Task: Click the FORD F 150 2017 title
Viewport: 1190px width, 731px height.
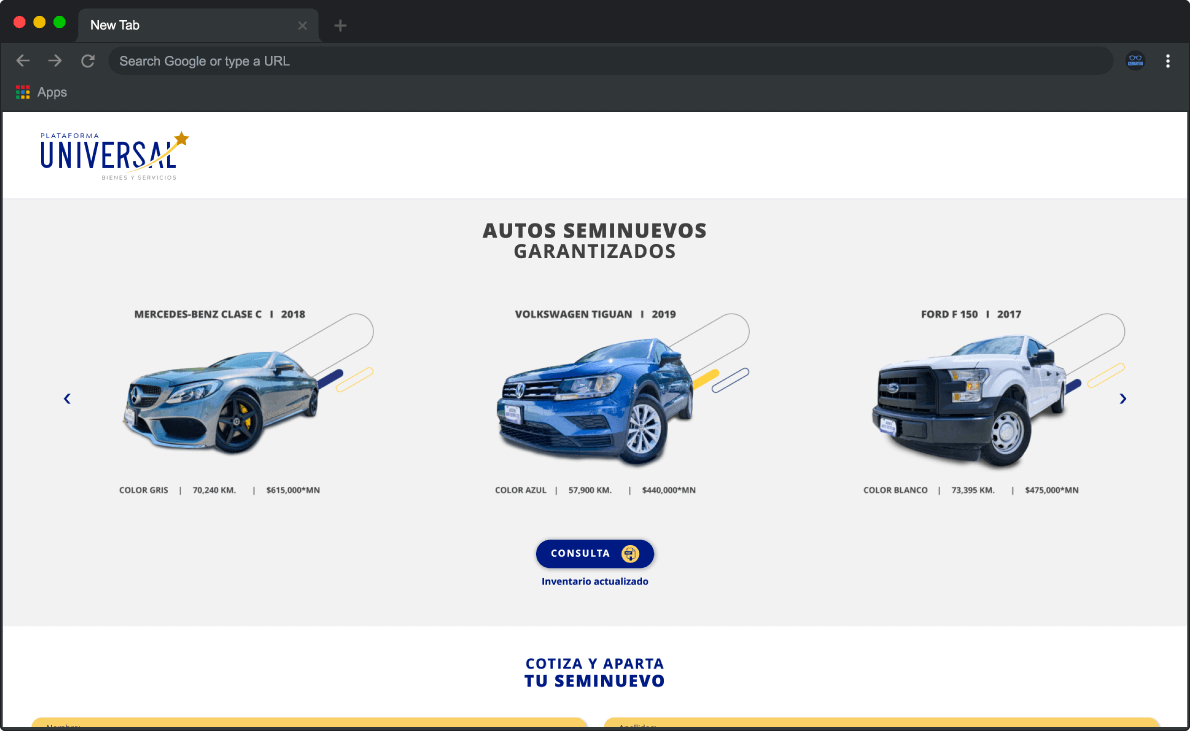Action: coord(971,314)
